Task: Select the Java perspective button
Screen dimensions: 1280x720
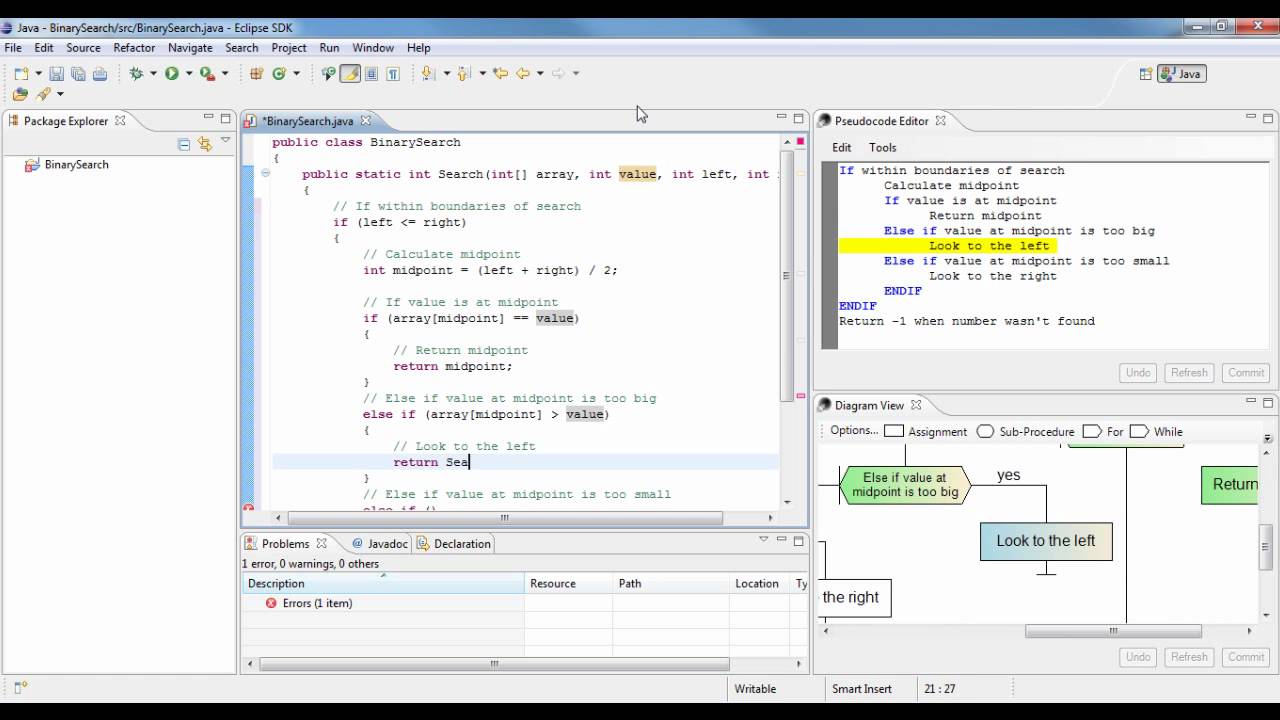Action: pos(1181,74)
